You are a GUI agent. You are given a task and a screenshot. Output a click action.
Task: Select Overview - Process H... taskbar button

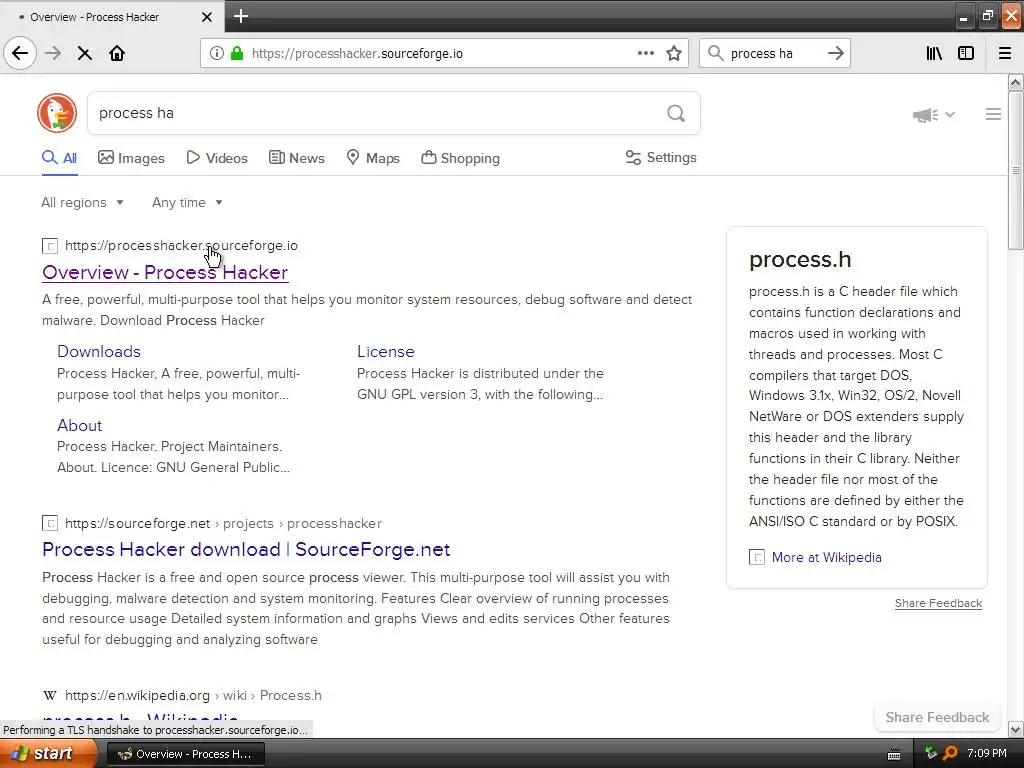(185, 754)
